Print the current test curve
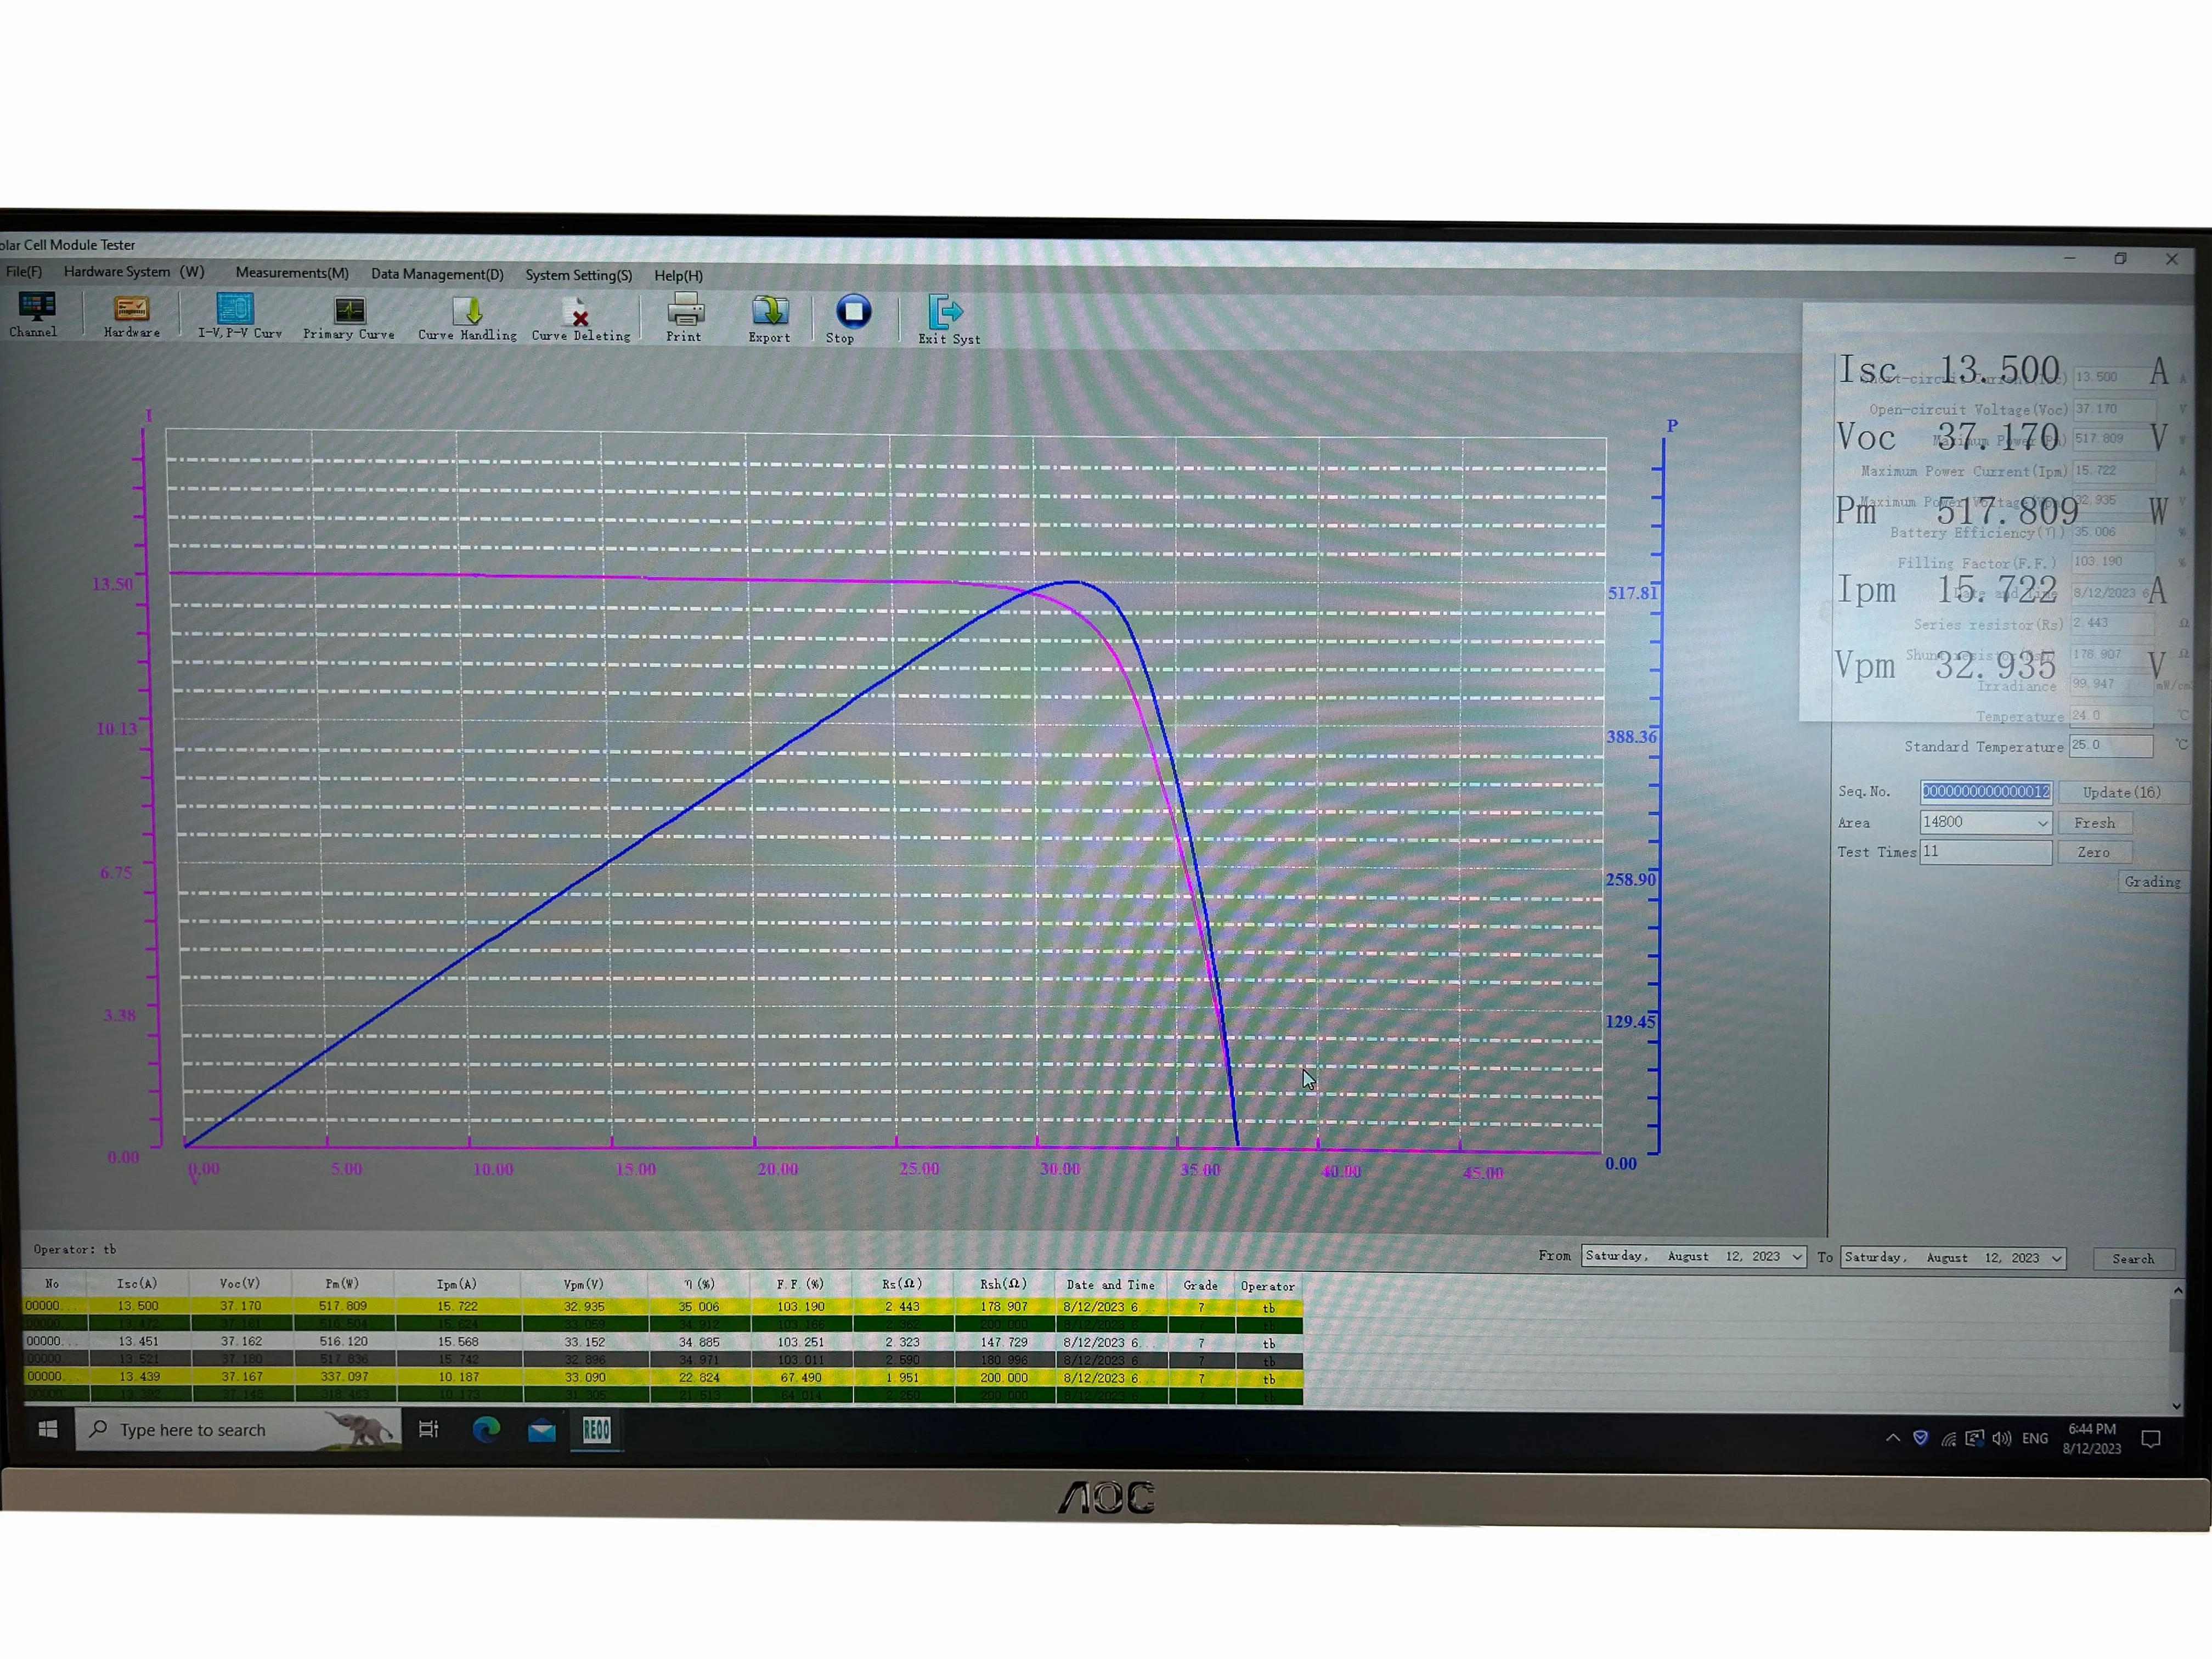2212x1659 pixels. (685, 318)
